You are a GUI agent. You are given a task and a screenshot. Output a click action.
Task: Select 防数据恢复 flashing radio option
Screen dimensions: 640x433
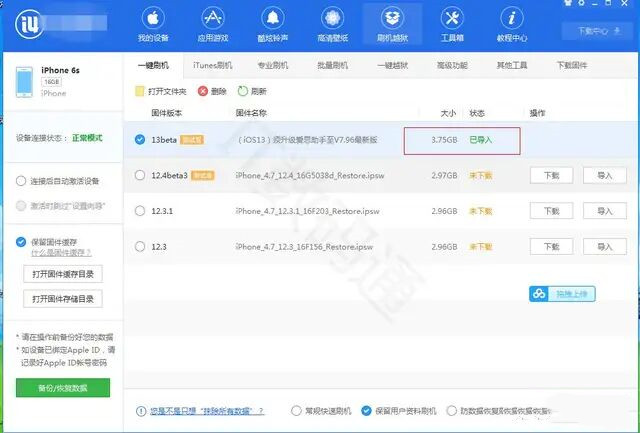[451, 411]
